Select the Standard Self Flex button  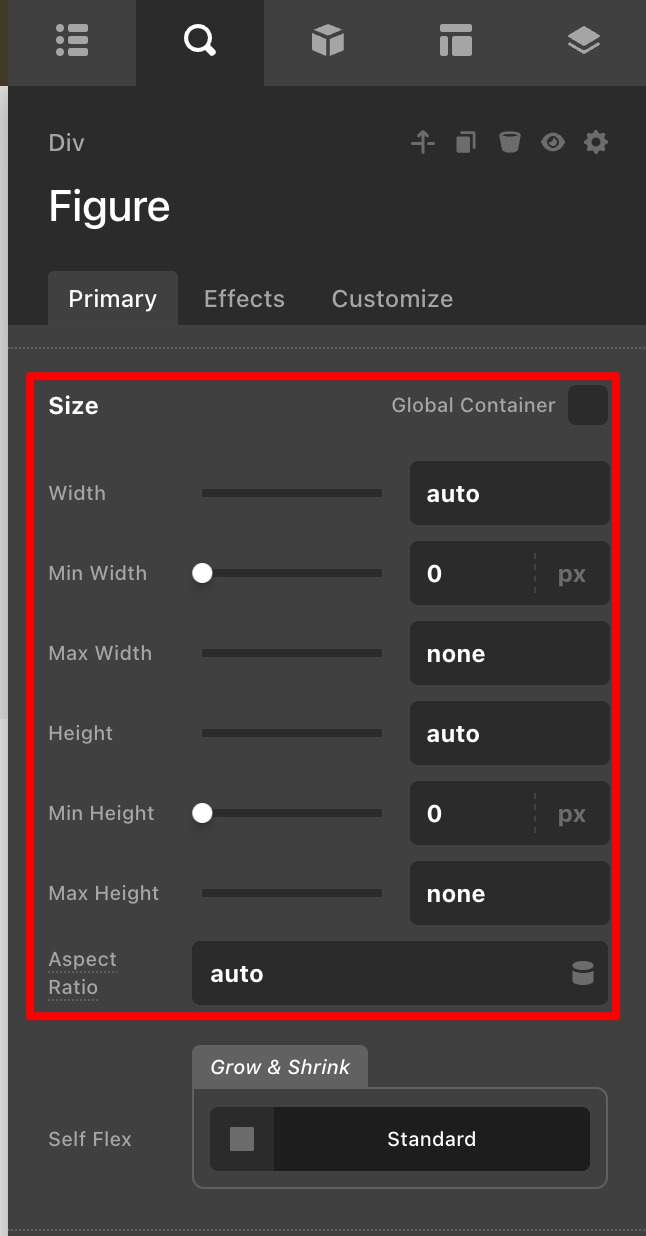(431, 1139)
